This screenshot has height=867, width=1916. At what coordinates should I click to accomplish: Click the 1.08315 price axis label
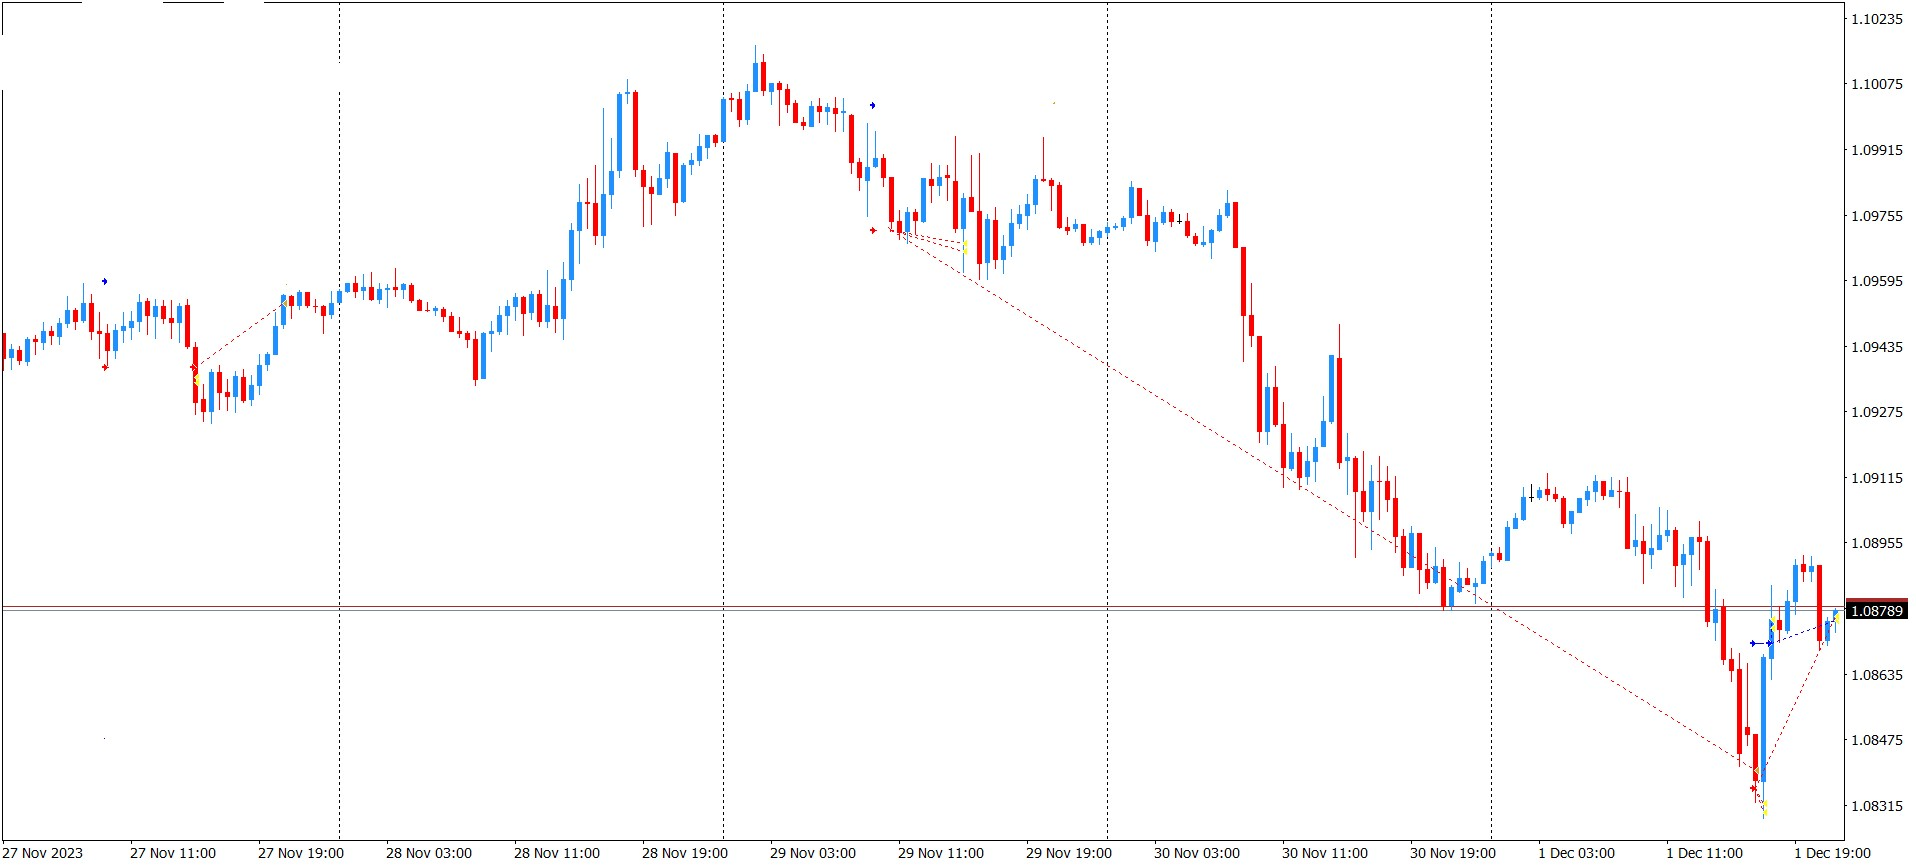click(x=1877, y=806)
